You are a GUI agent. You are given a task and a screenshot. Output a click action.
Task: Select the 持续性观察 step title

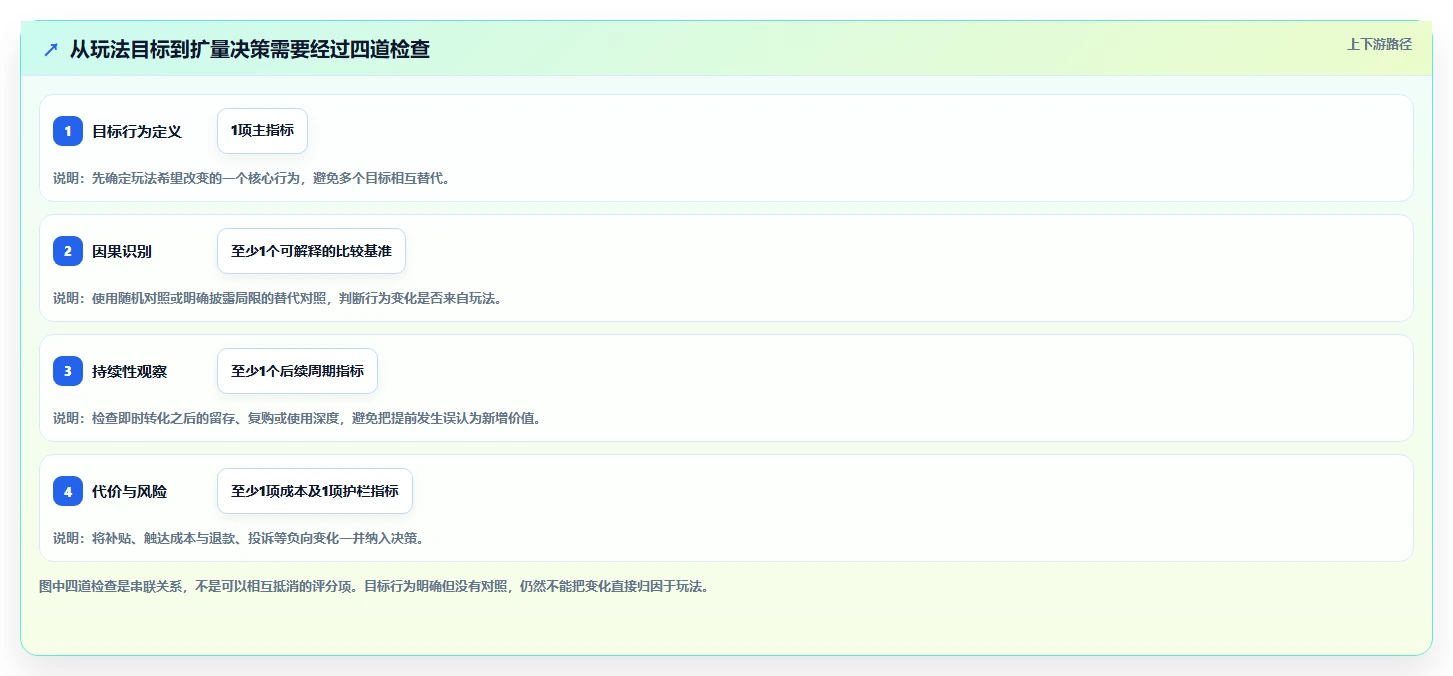130,371
